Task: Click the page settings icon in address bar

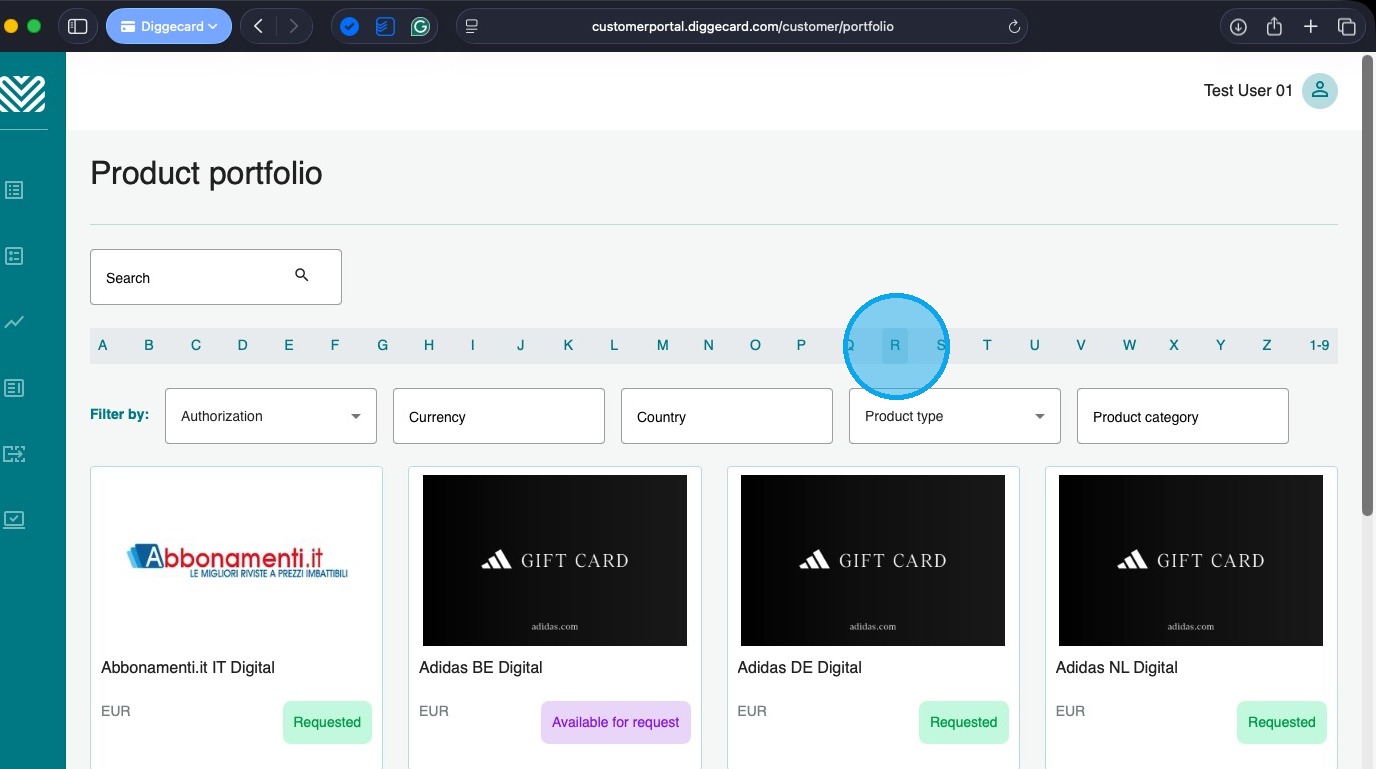Action: coord(472,27)
